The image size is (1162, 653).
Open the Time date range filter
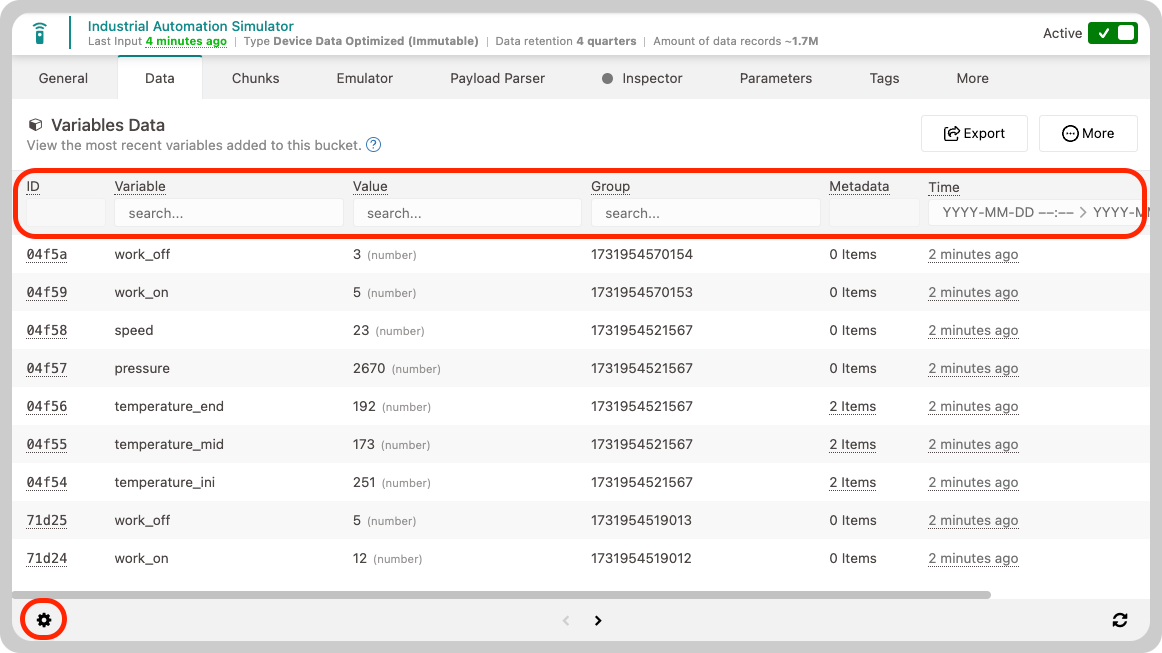(1038, 213)
